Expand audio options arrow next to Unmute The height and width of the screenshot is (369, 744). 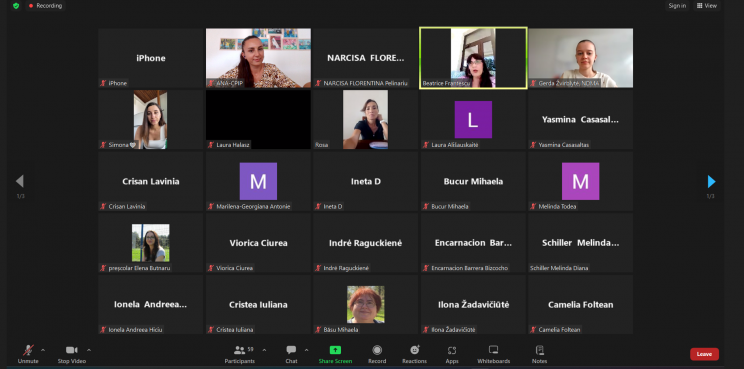tap(43, 350)
